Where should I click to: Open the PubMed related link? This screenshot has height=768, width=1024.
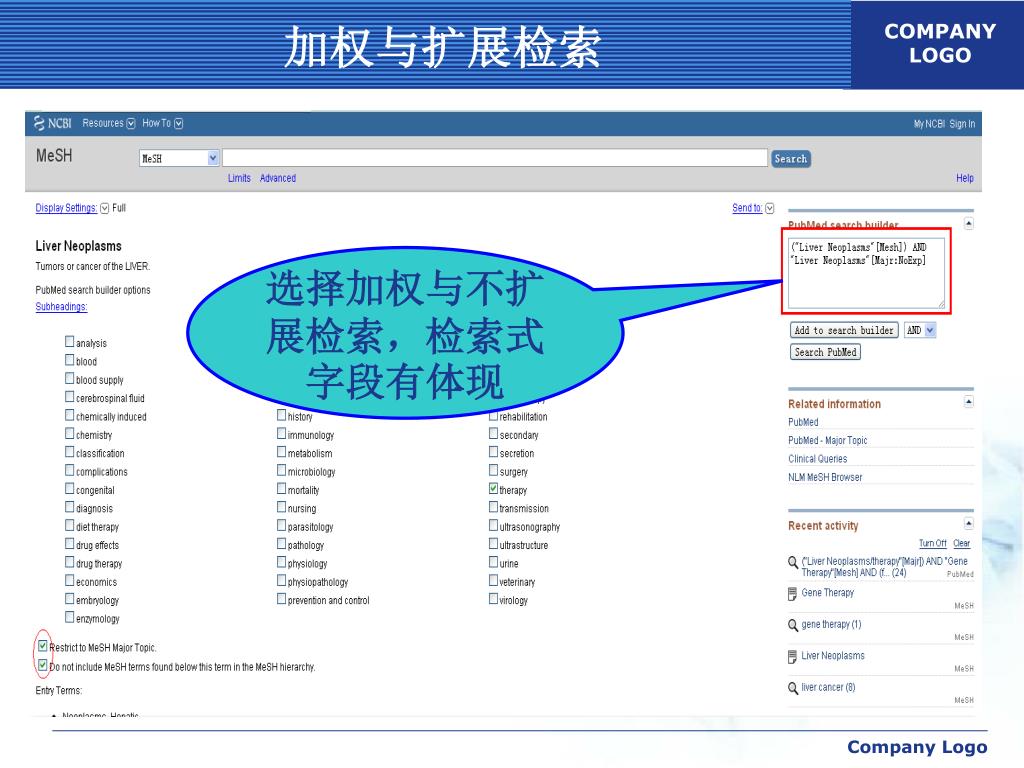[803, 422]
